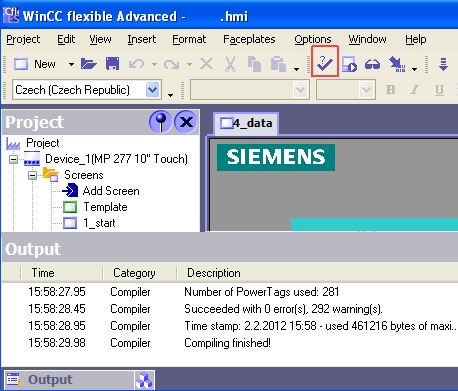Open the Options menu

click(x=313, y=39)
